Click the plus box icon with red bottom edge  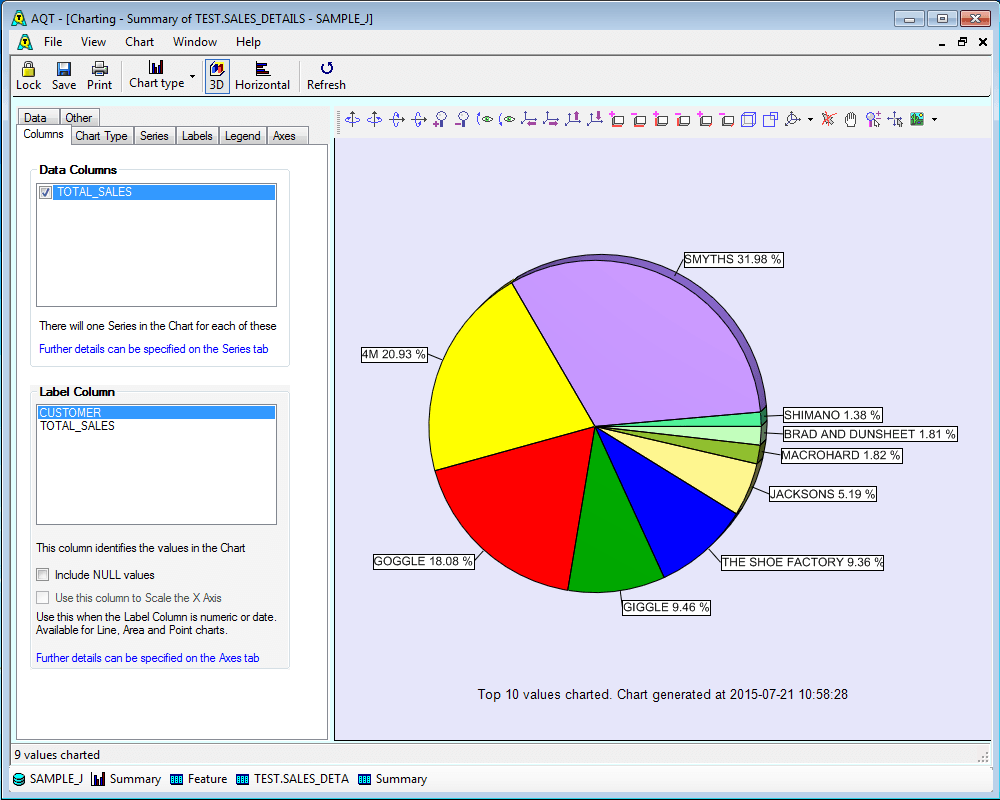(x=617, y=119)
